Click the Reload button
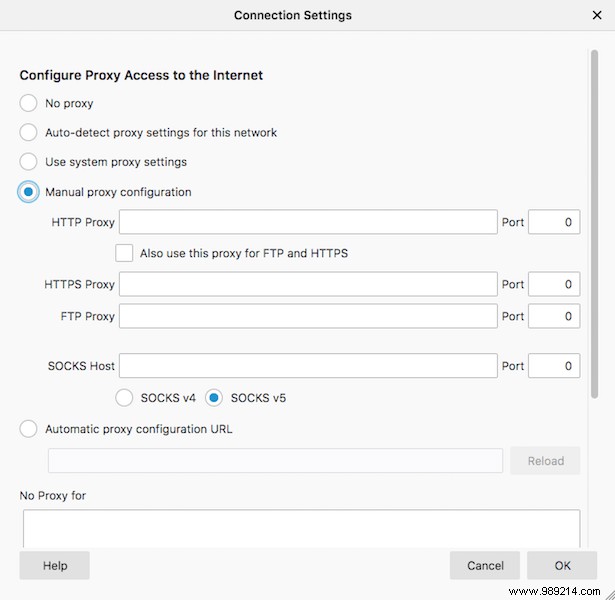 tap(545, 461)
